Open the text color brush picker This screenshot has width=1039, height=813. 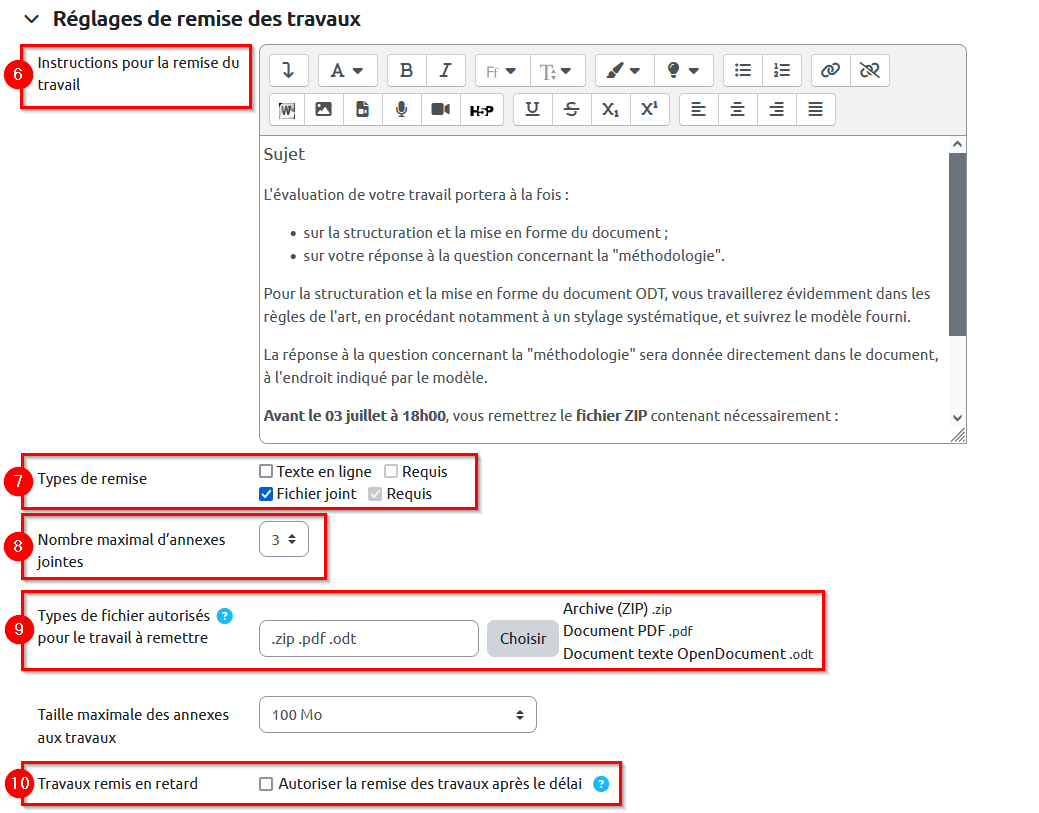[x=624, y=70]
